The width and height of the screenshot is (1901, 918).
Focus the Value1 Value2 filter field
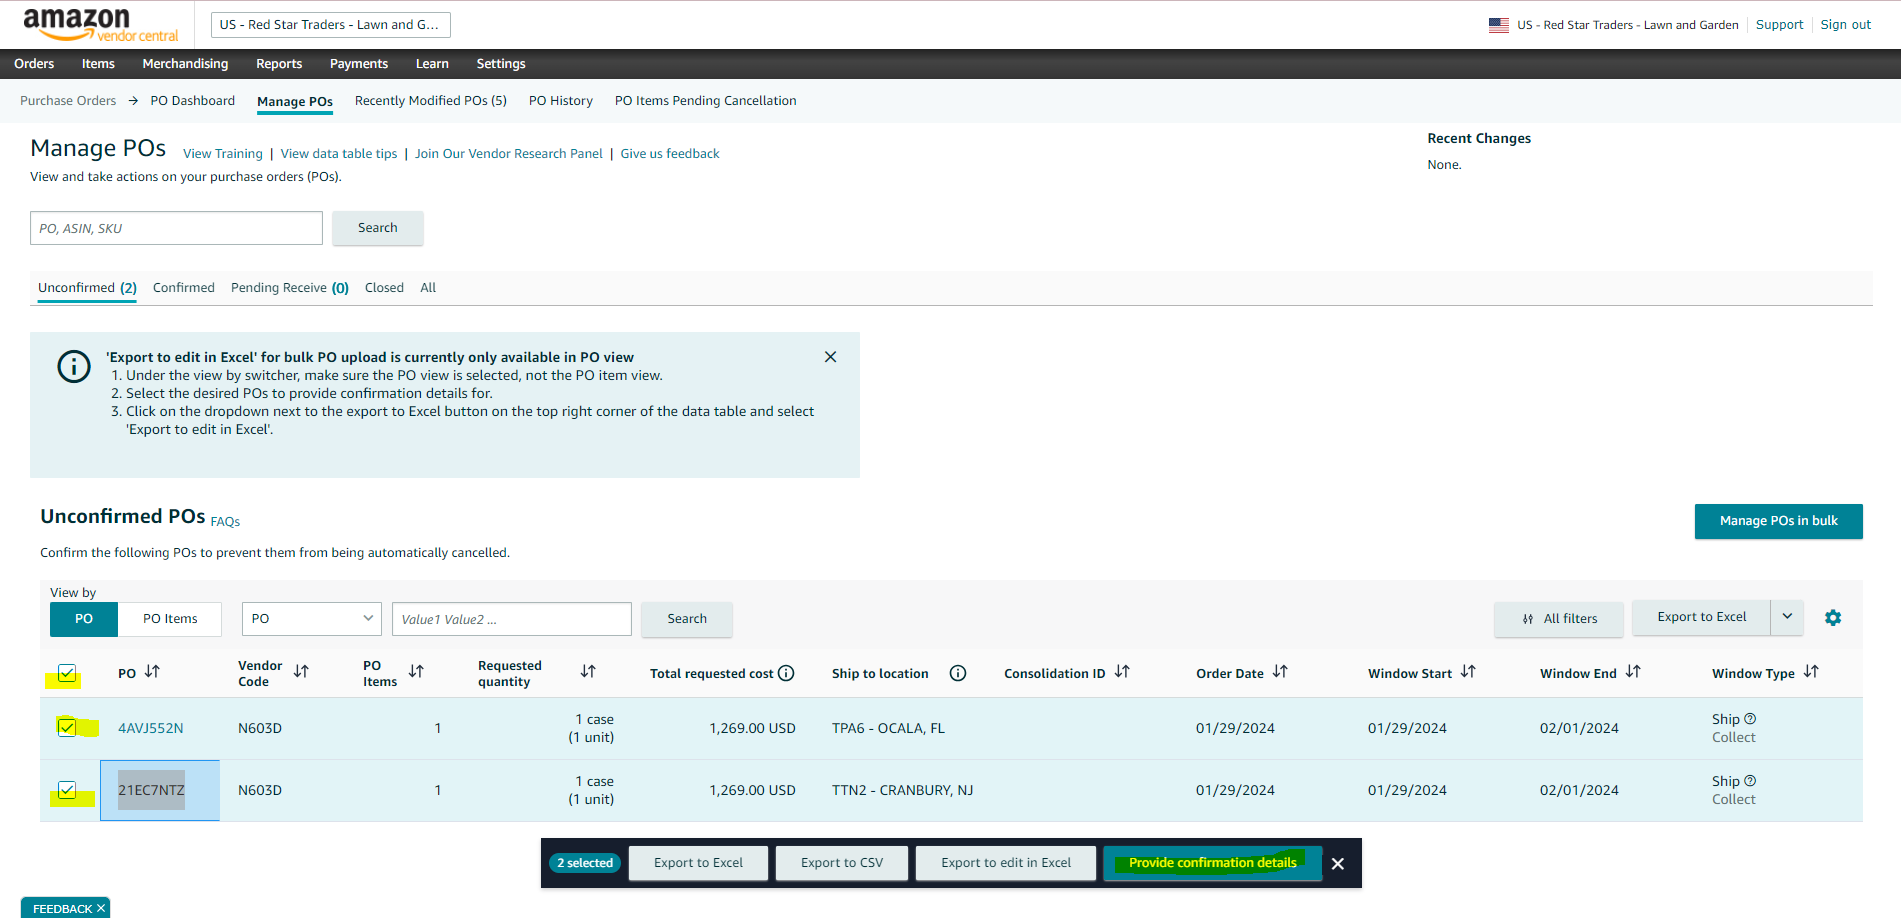512,619
